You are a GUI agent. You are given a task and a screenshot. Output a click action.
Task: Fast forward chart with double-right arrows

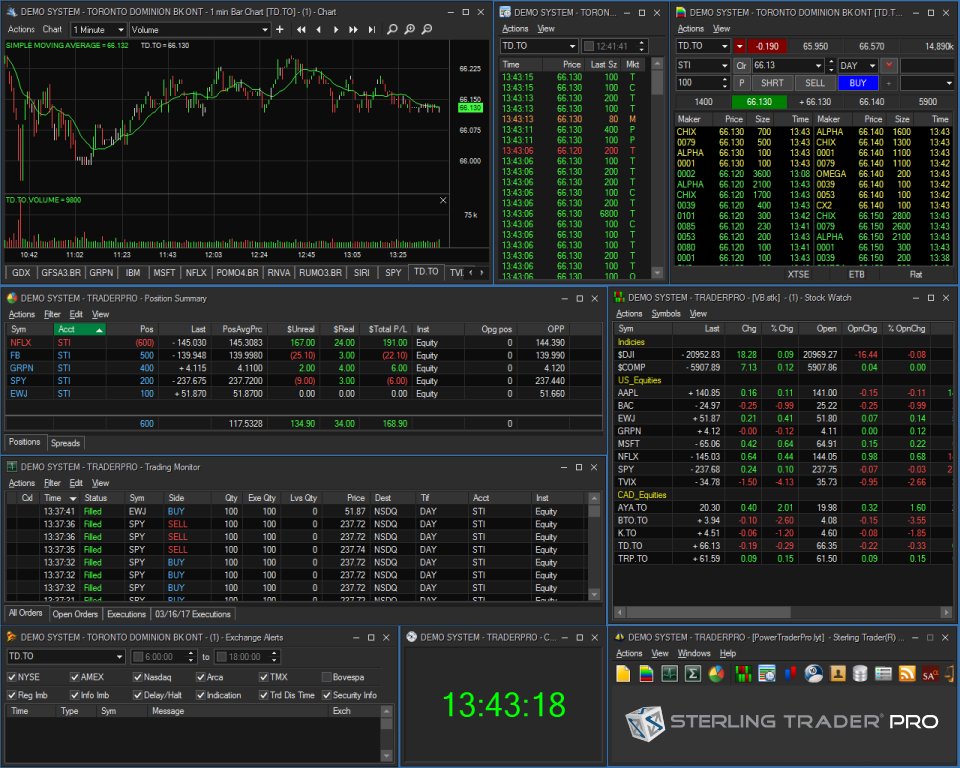[x=353, y=29]
